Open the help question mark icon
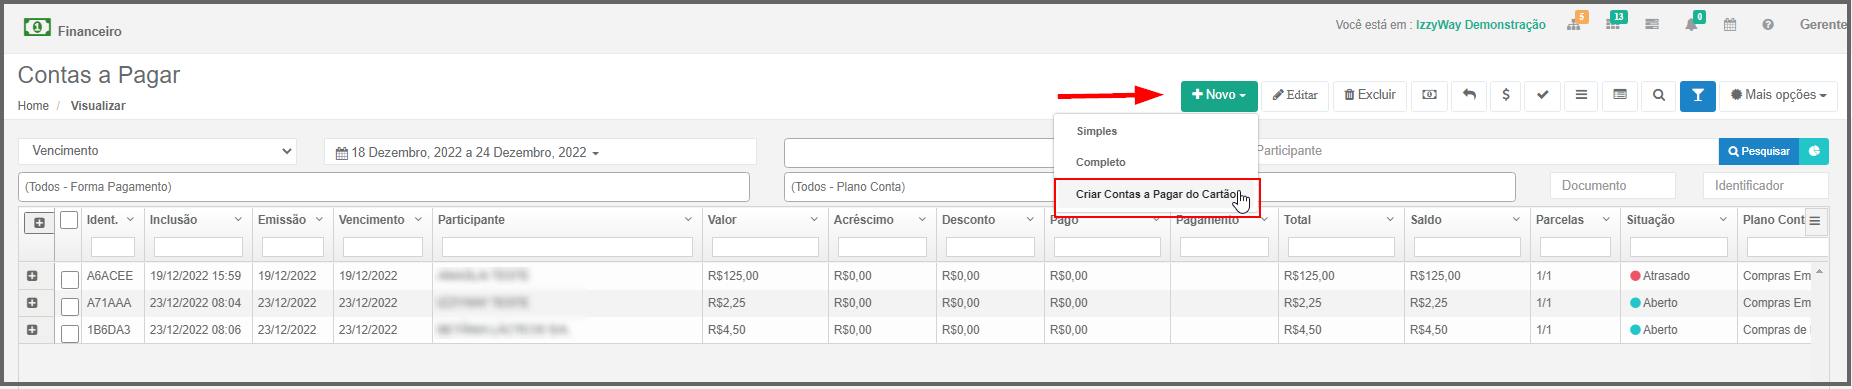Viewport: 1852px width, 389px height. 1768,25
